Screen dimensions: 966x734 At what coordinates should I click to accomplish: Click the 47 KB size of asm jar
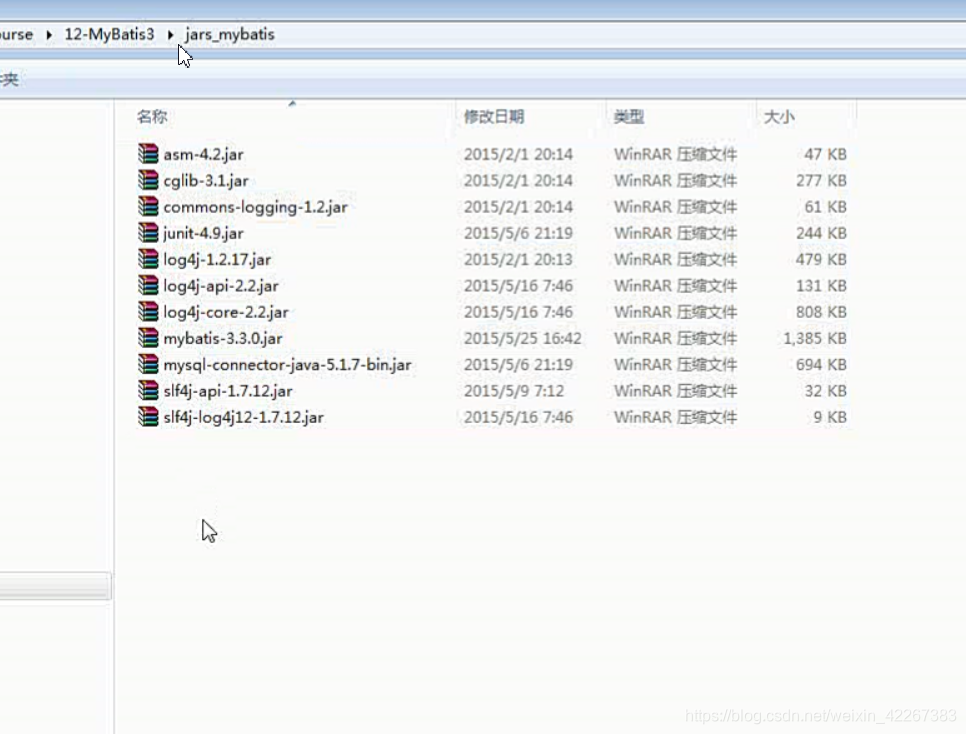point(825,154)
